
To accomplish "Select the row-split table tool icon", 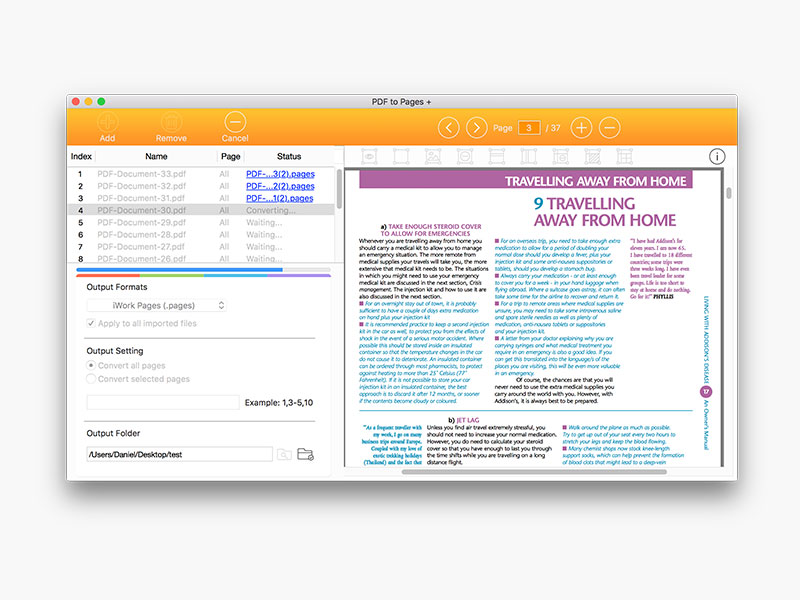I will 496,156.
